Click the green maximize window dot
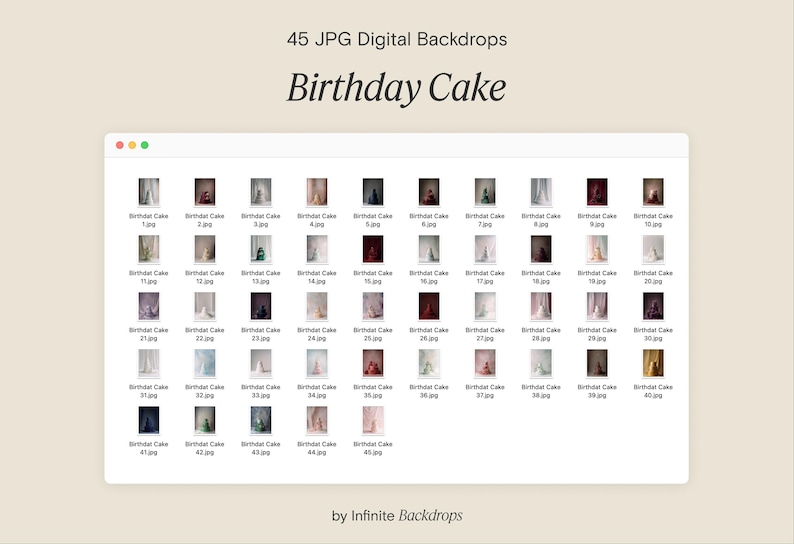 pos(145,145)
